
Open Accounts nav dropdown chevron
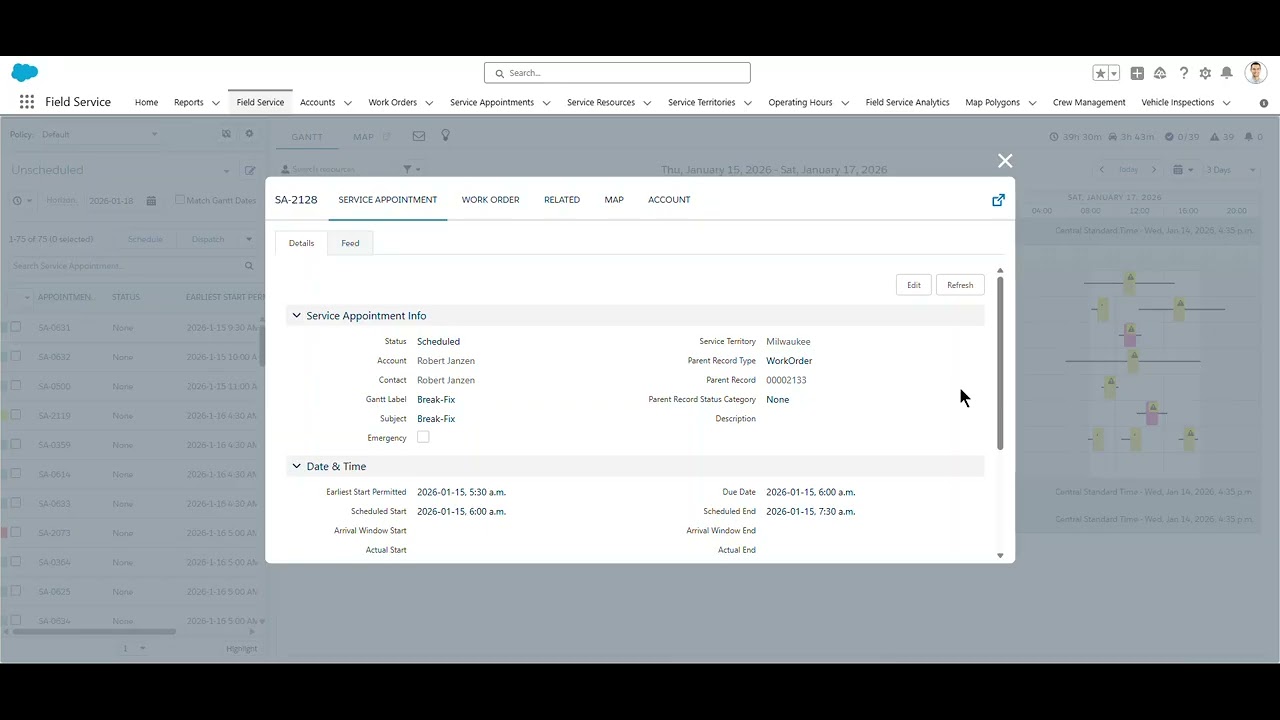pyautogui.click(x=347, y=103)
